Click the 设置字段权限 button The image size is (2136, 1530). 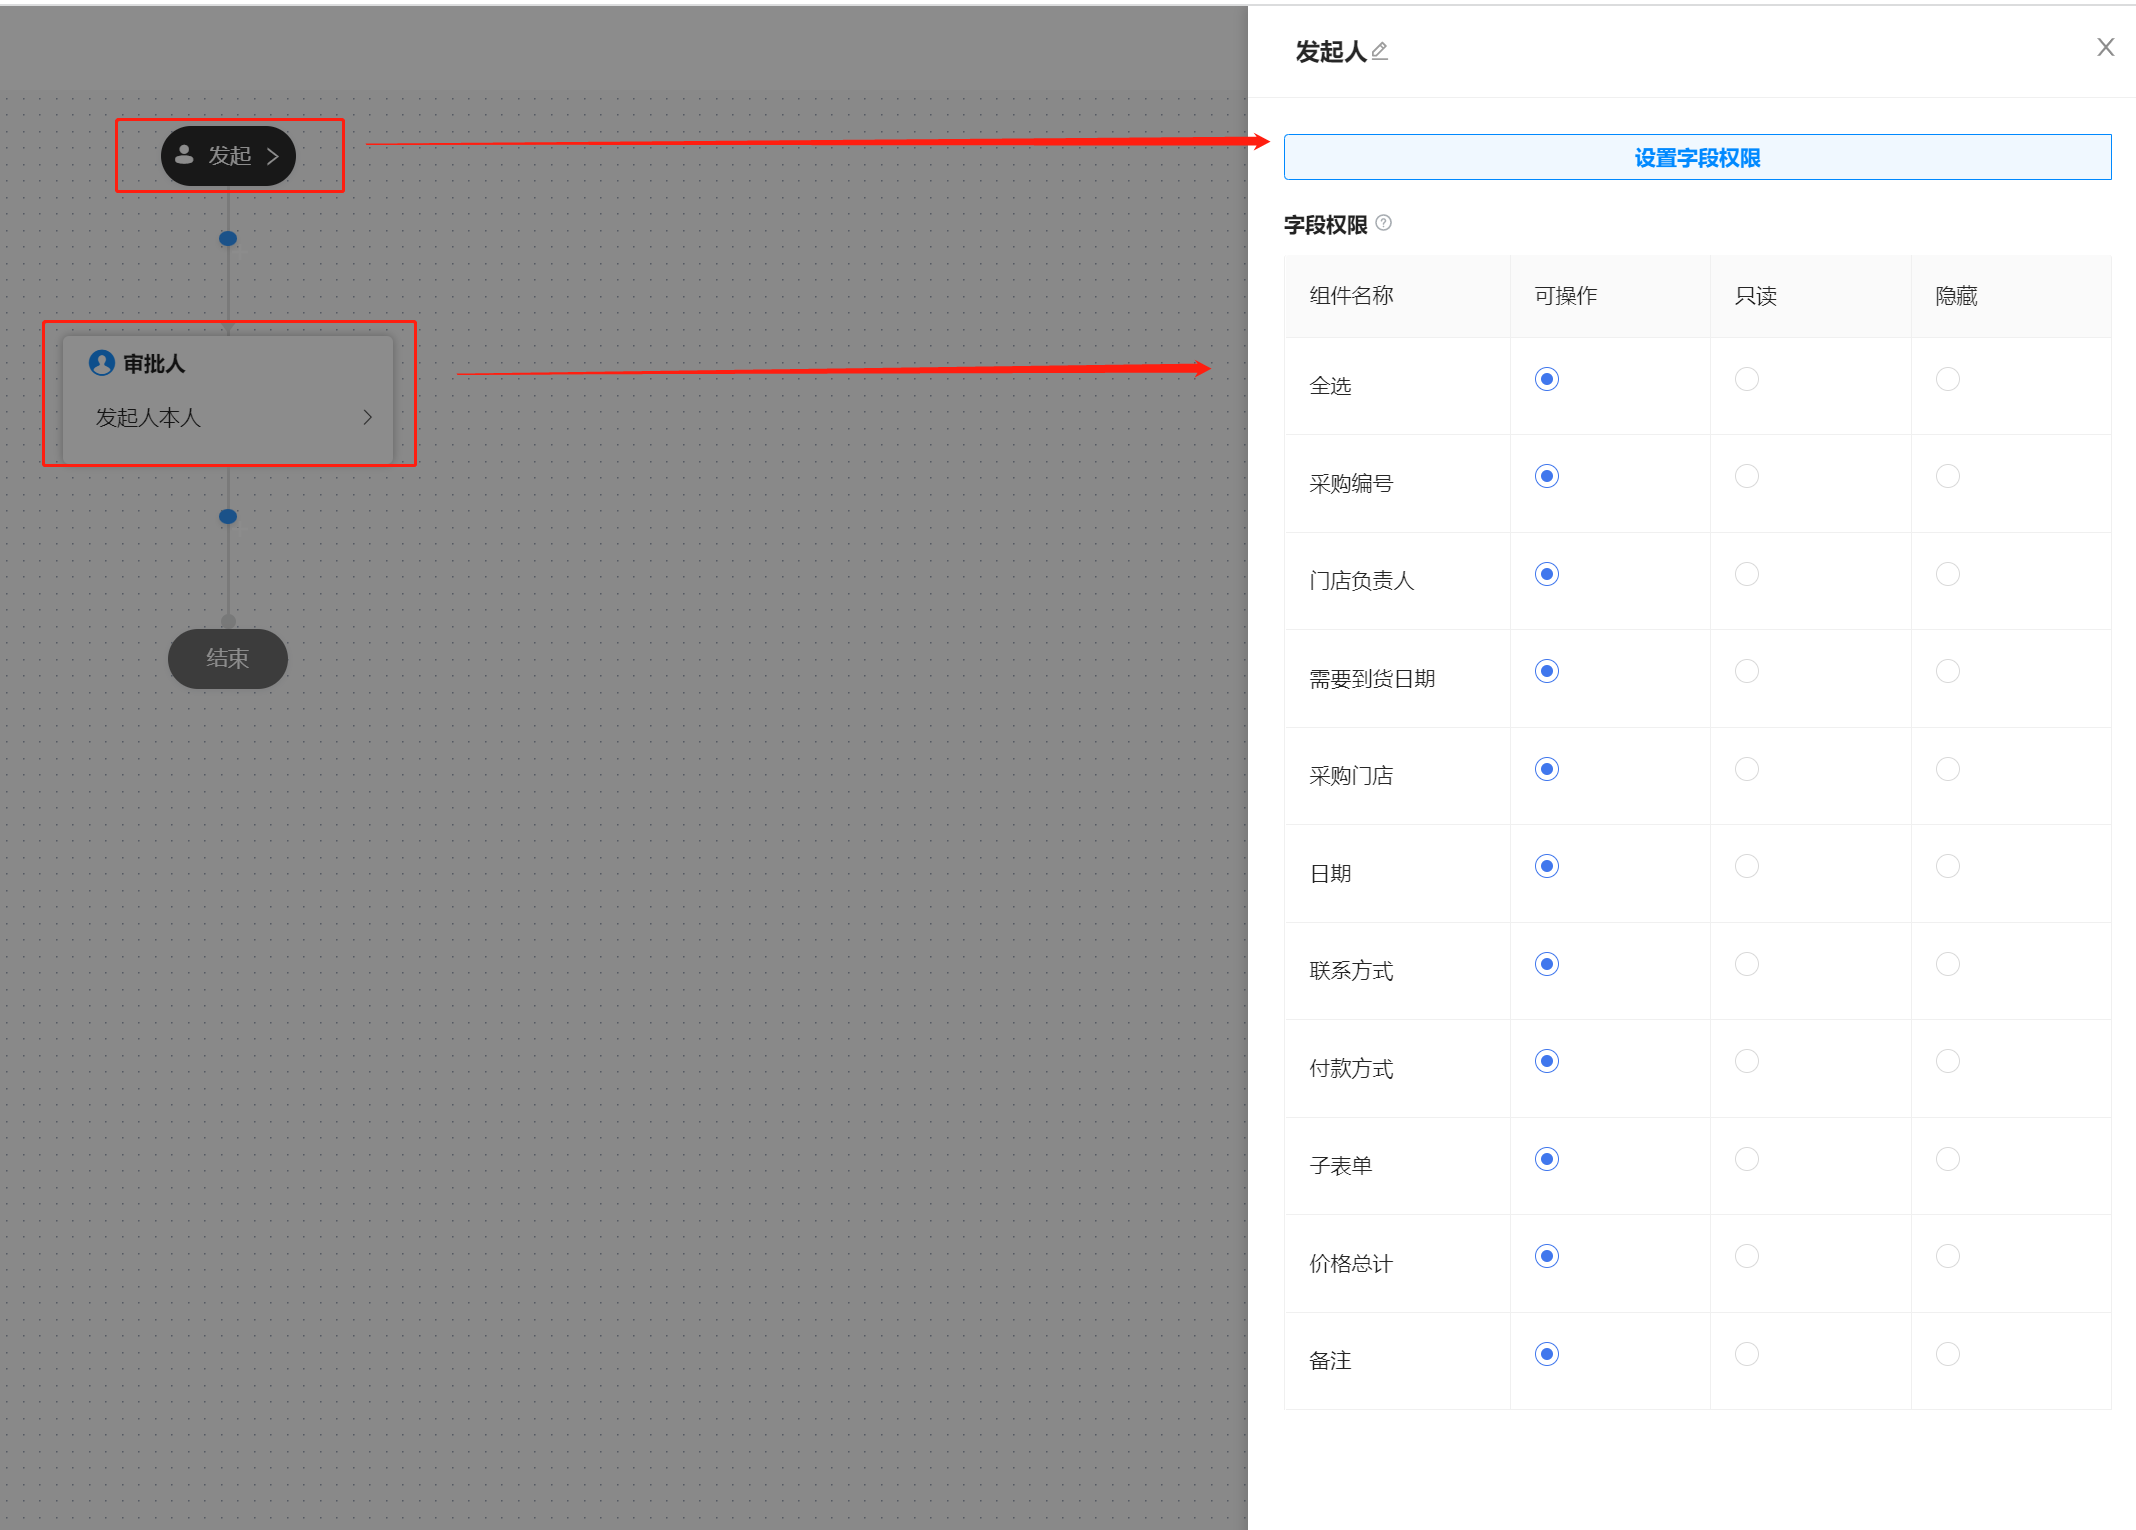[x=1697, y=158]
